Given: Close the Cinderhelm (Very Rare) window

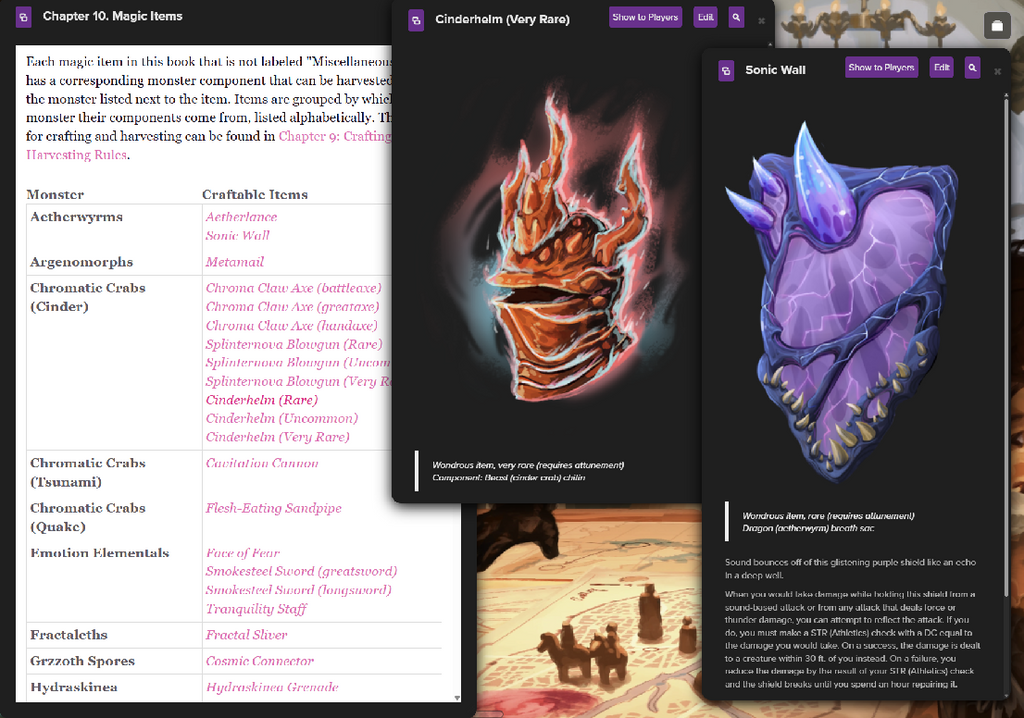Looking at the screenshot, I should click(x=761, y=21).
